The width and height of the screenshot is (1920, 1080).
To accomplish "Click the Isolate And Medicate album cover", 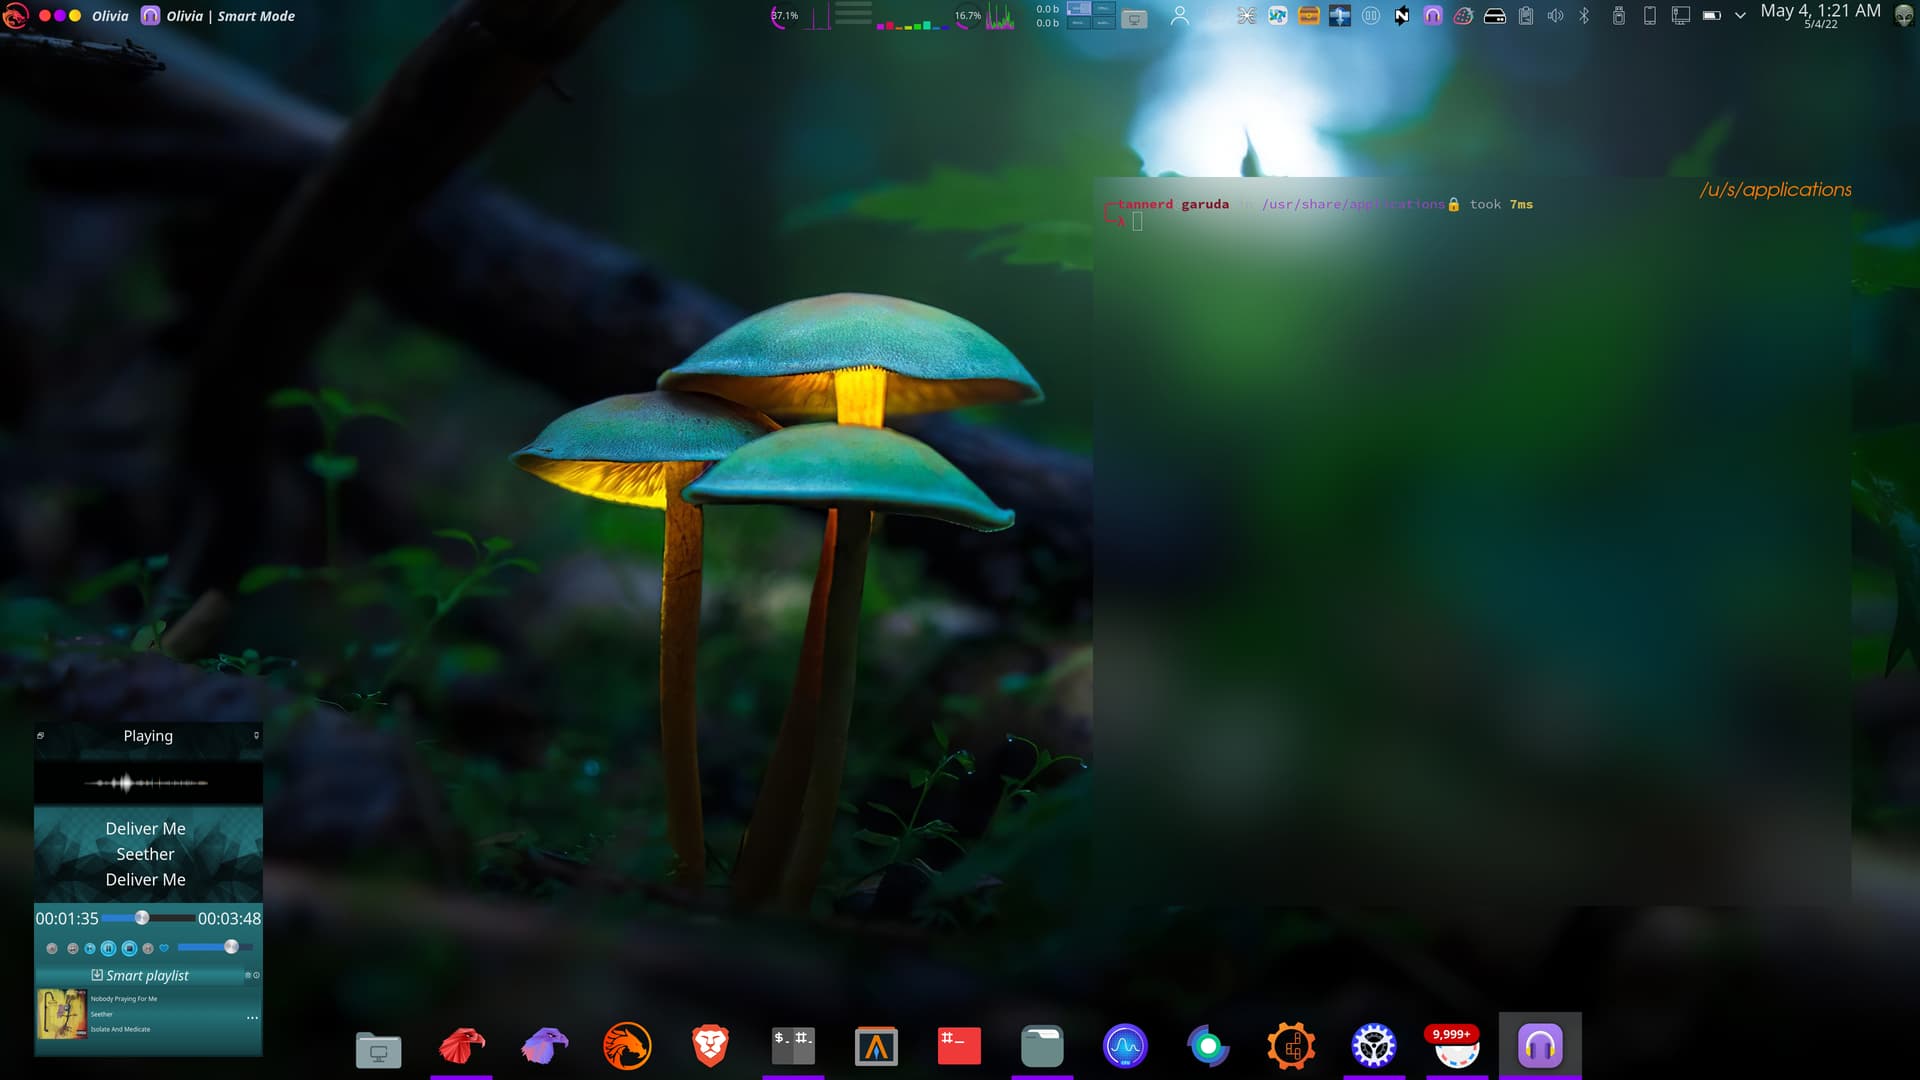I will coord(62,1014).
